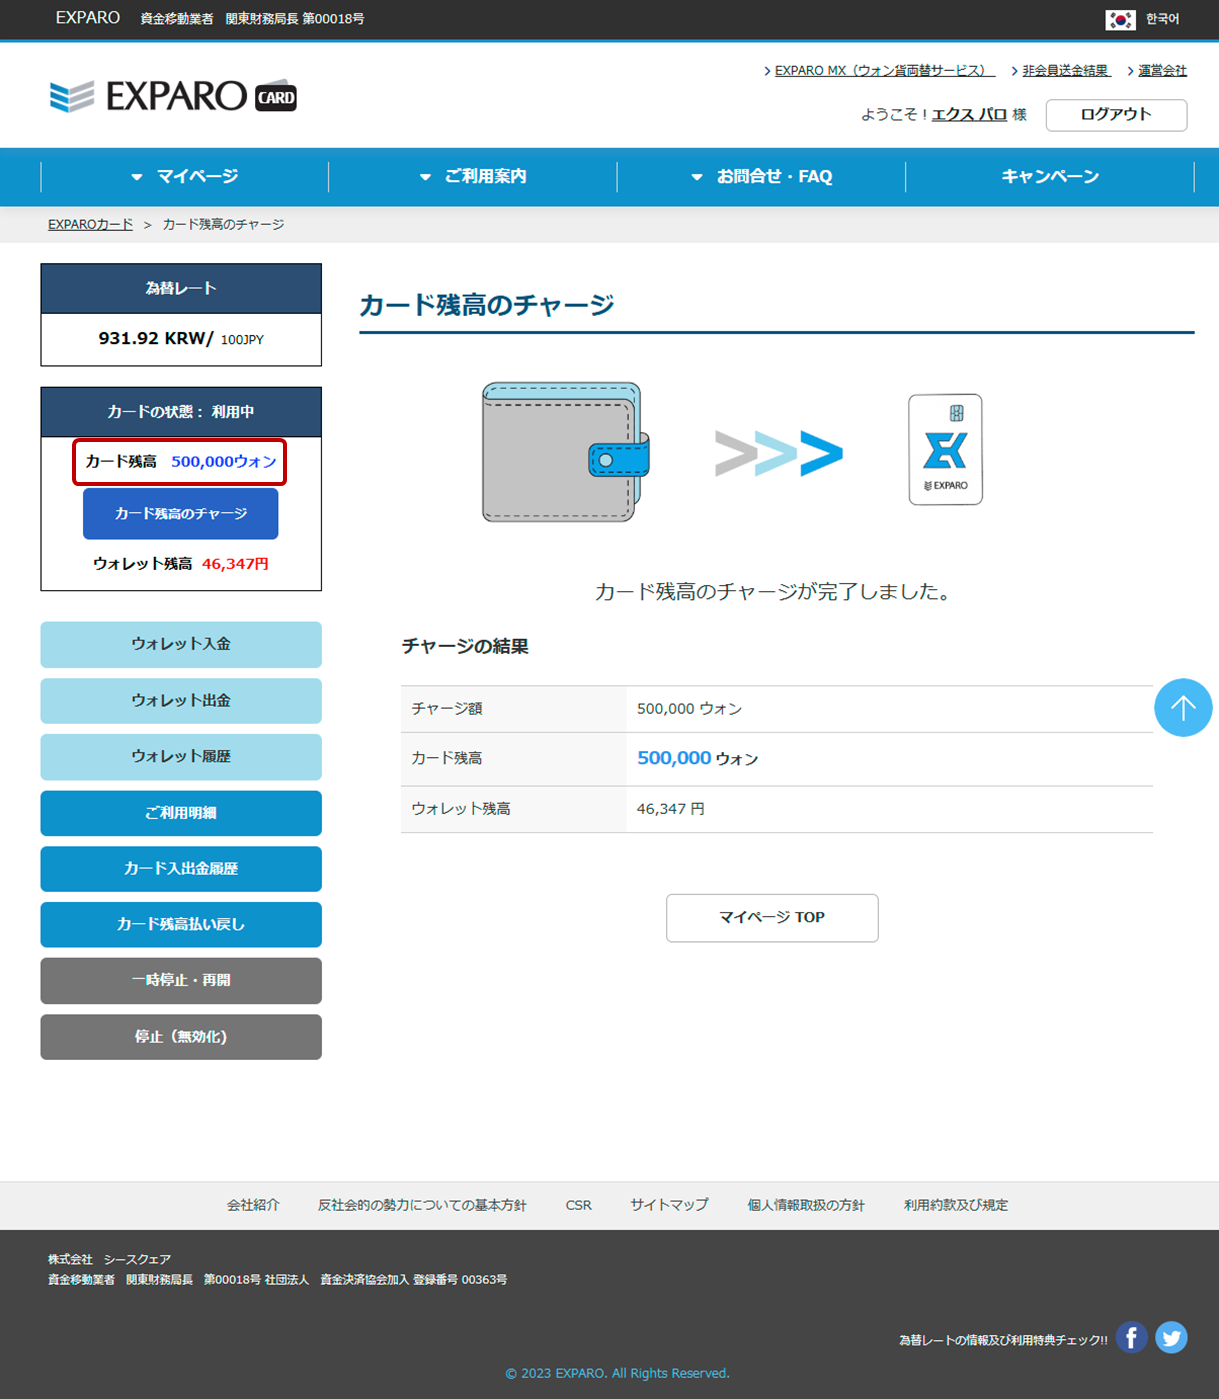Image resolution: width=1219 pixels, height=1399 pixels.
Task: Click the EXPARO card illustration
Action: coord(945,450)
